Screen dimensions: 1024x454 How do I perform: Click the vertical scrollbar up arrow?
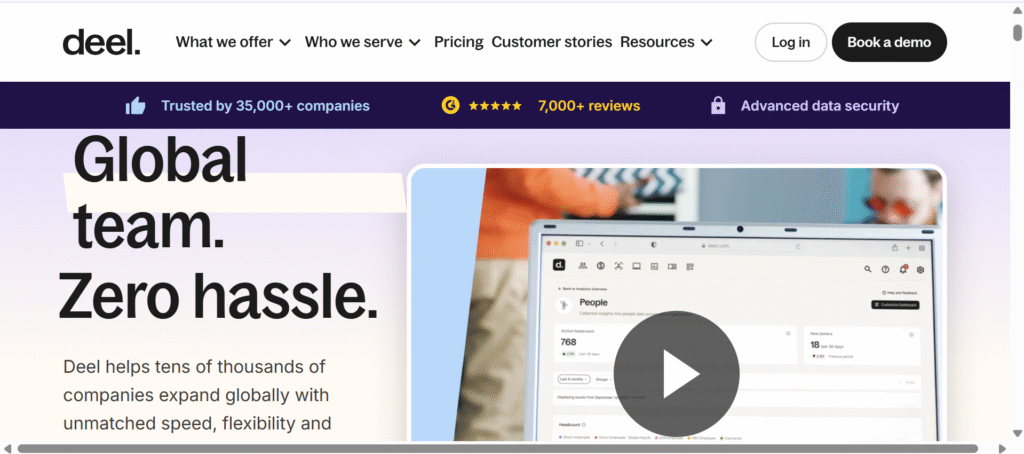[1016, 9]
